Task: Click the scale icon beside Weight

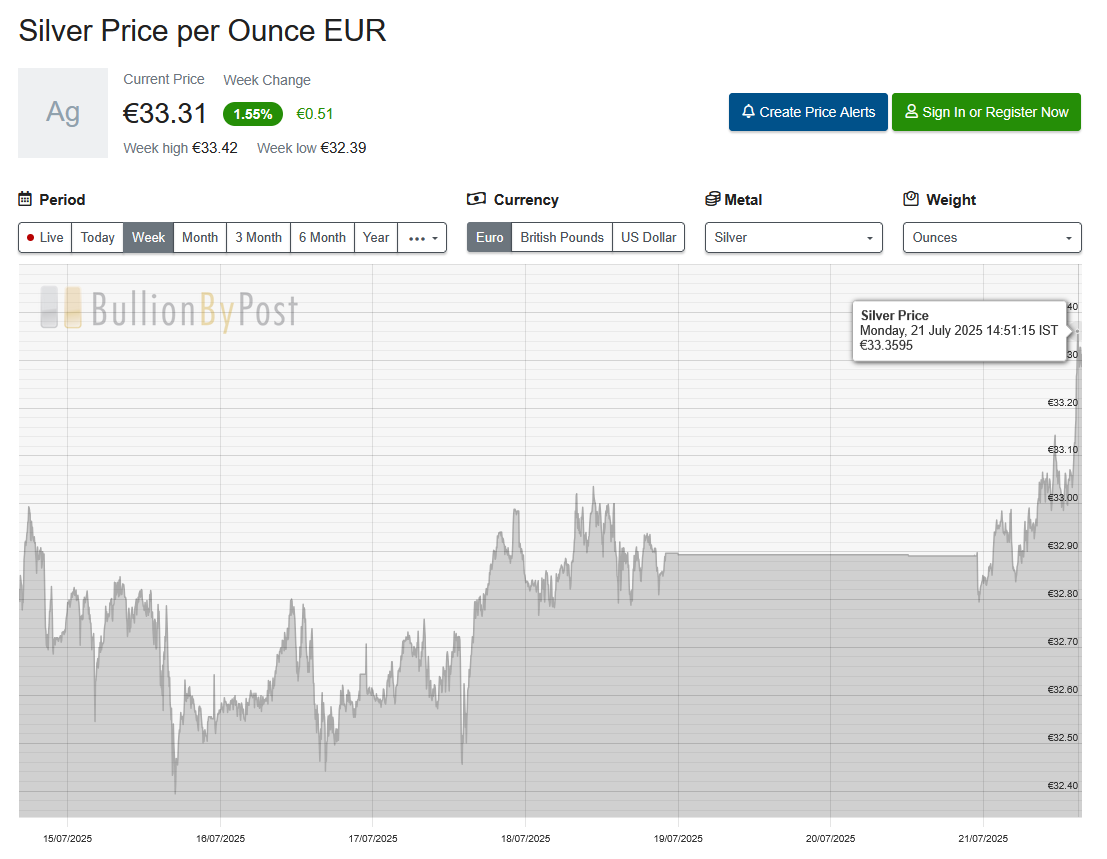Action: 911,199
